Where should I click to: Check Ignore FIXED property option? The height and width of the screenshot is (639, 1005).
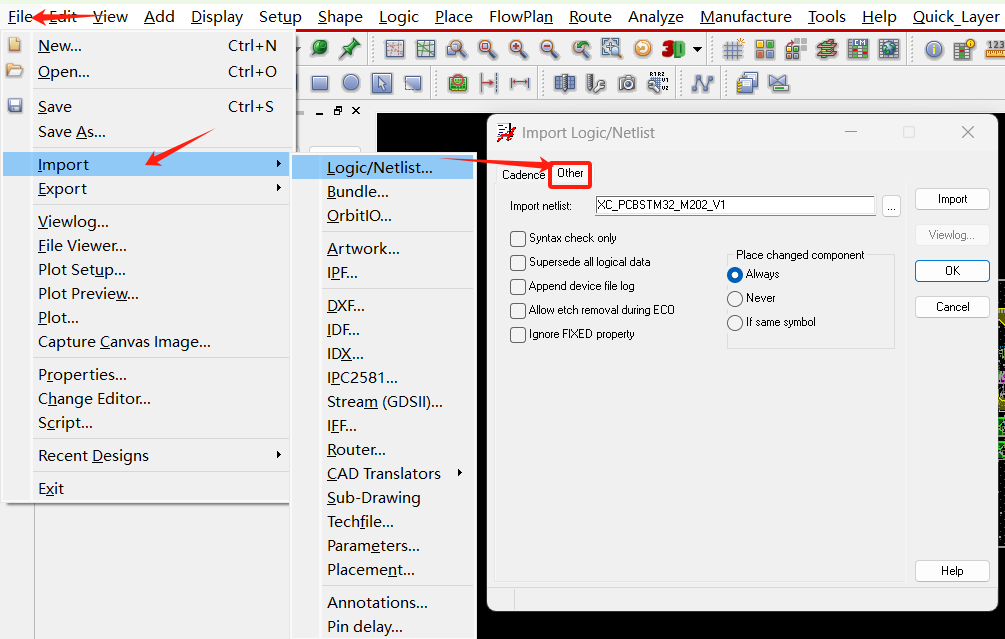coord(518,335)
